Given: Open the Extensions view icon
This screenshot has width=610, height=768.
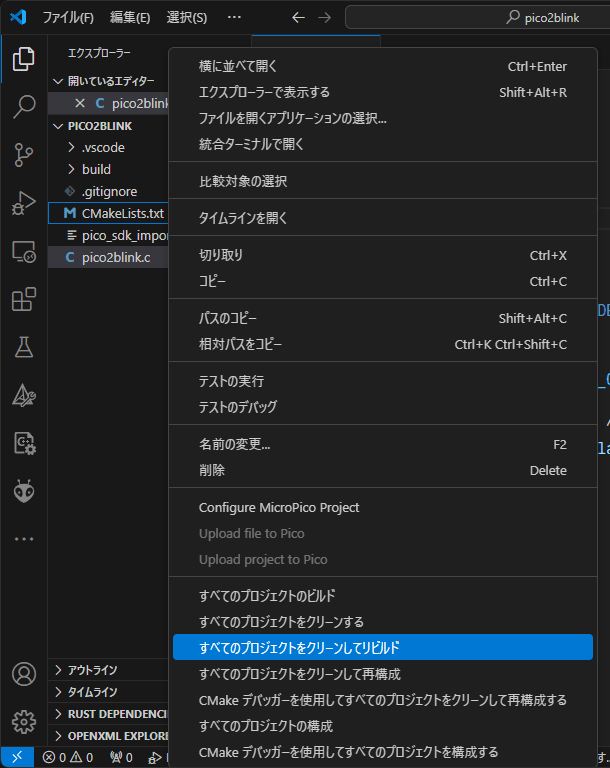Looking at the screenshot, I should (24, 299).
